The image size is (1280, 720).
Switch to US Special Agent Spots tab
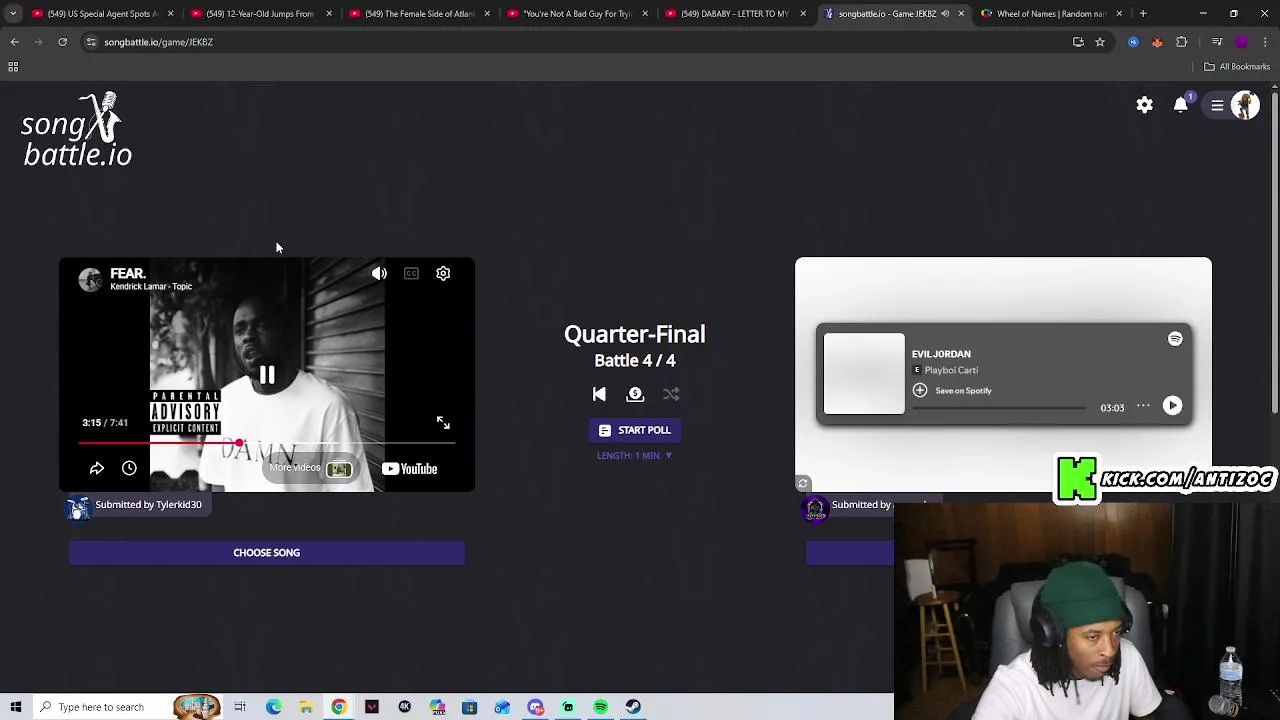[x=103, y=14]
